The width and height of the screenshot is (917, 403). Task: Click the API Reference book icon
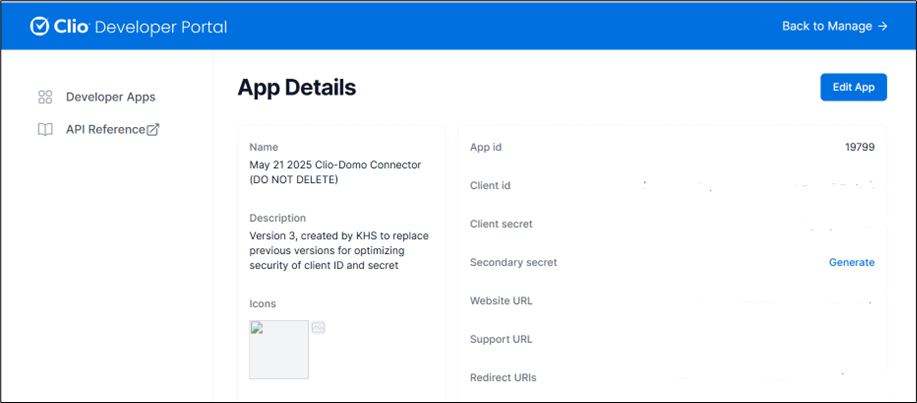point(45,130)
